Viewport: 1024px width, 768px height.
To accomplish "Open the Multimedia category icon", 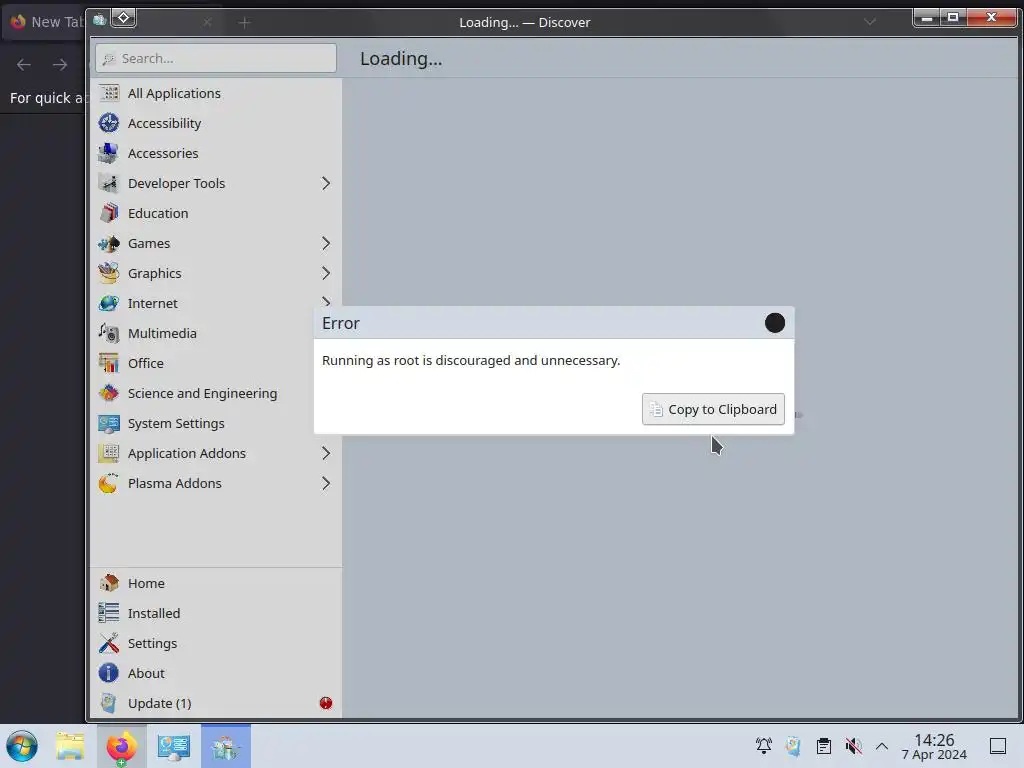I will [108, 333].
